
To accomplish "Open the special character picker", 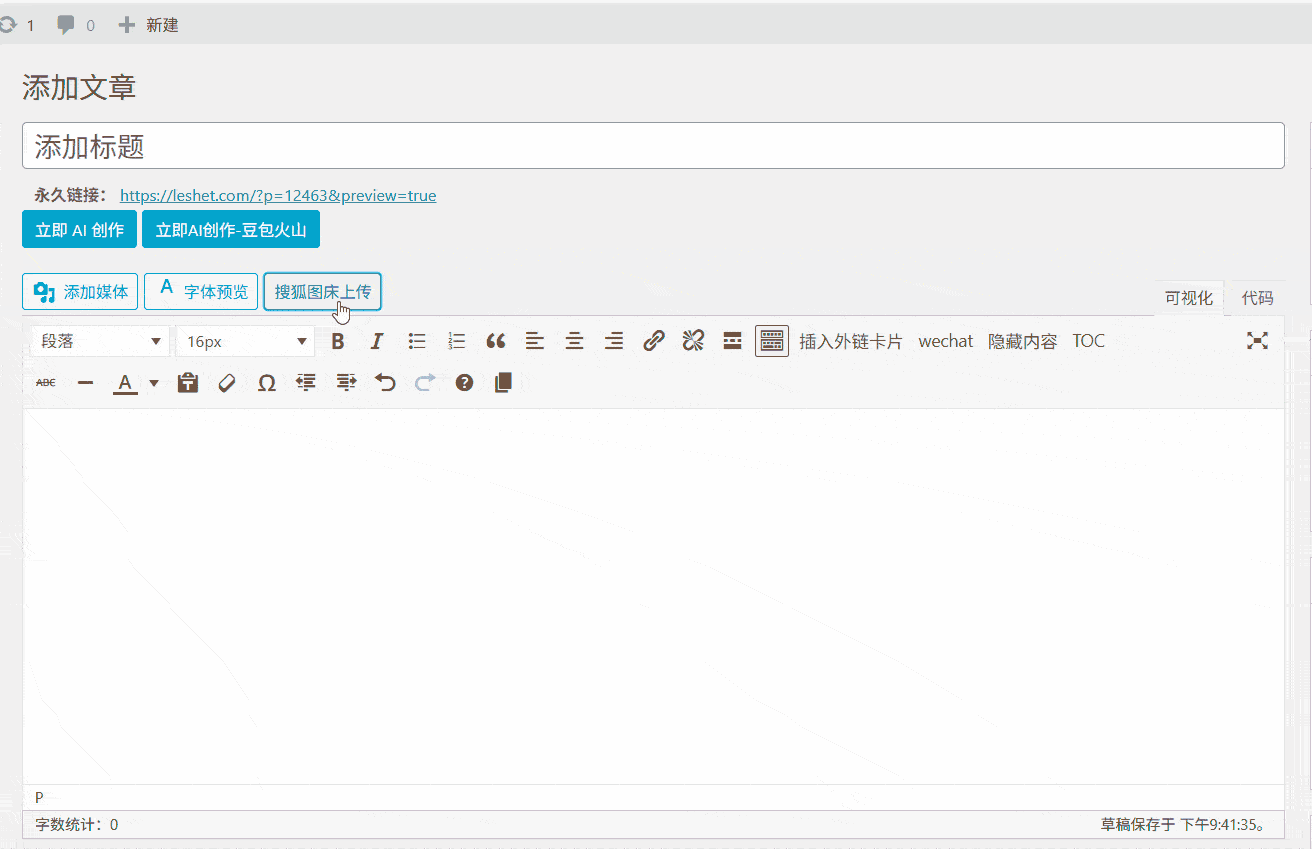I will 266,382.
